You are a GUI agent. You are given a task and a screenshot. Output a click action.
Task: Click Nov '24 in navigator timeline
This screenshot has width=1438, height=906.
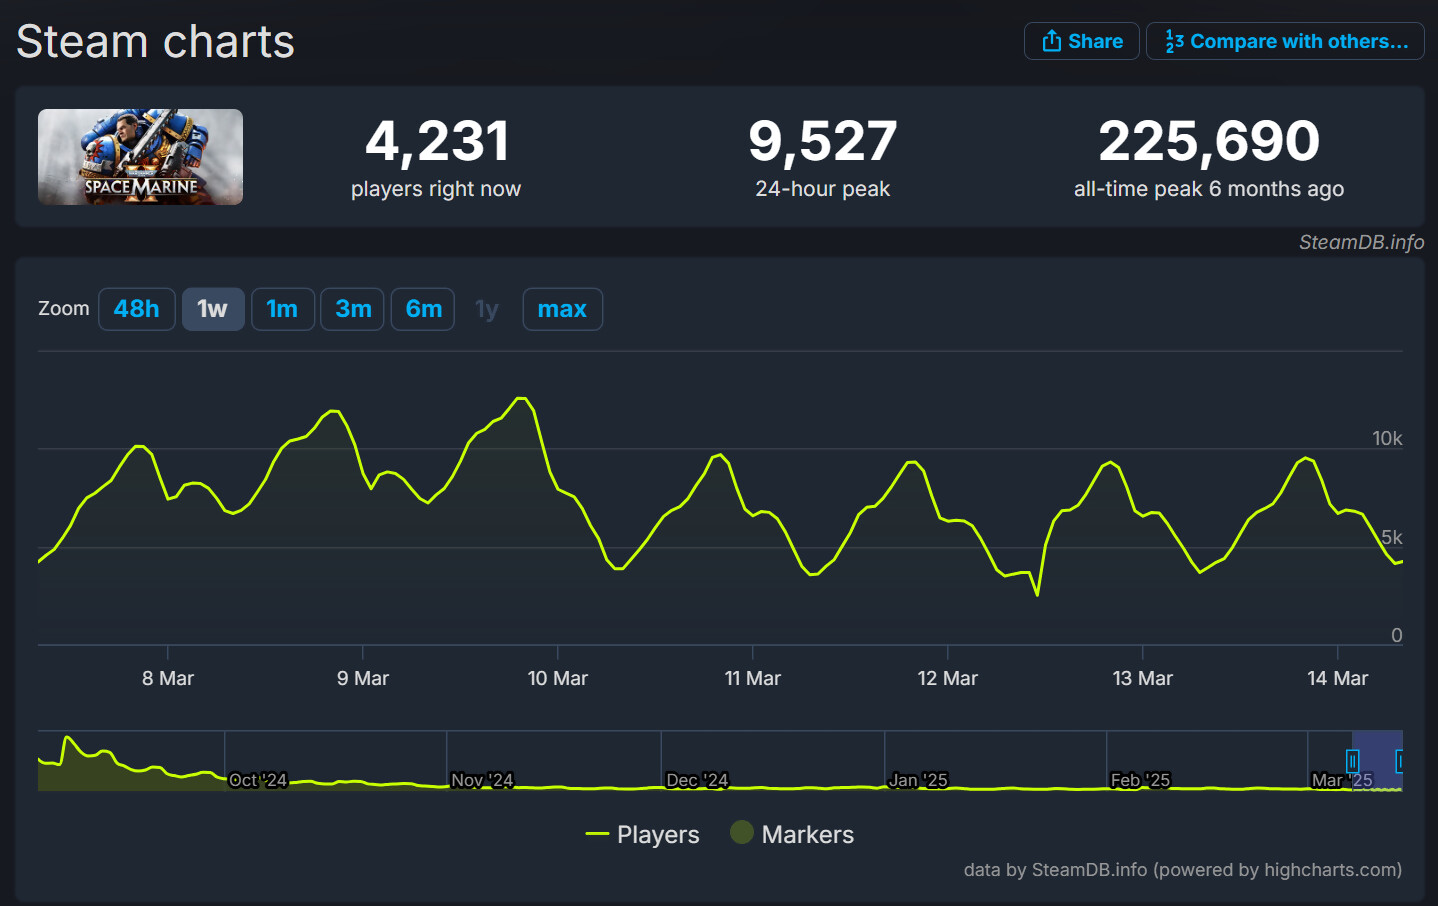click(482, 780)
